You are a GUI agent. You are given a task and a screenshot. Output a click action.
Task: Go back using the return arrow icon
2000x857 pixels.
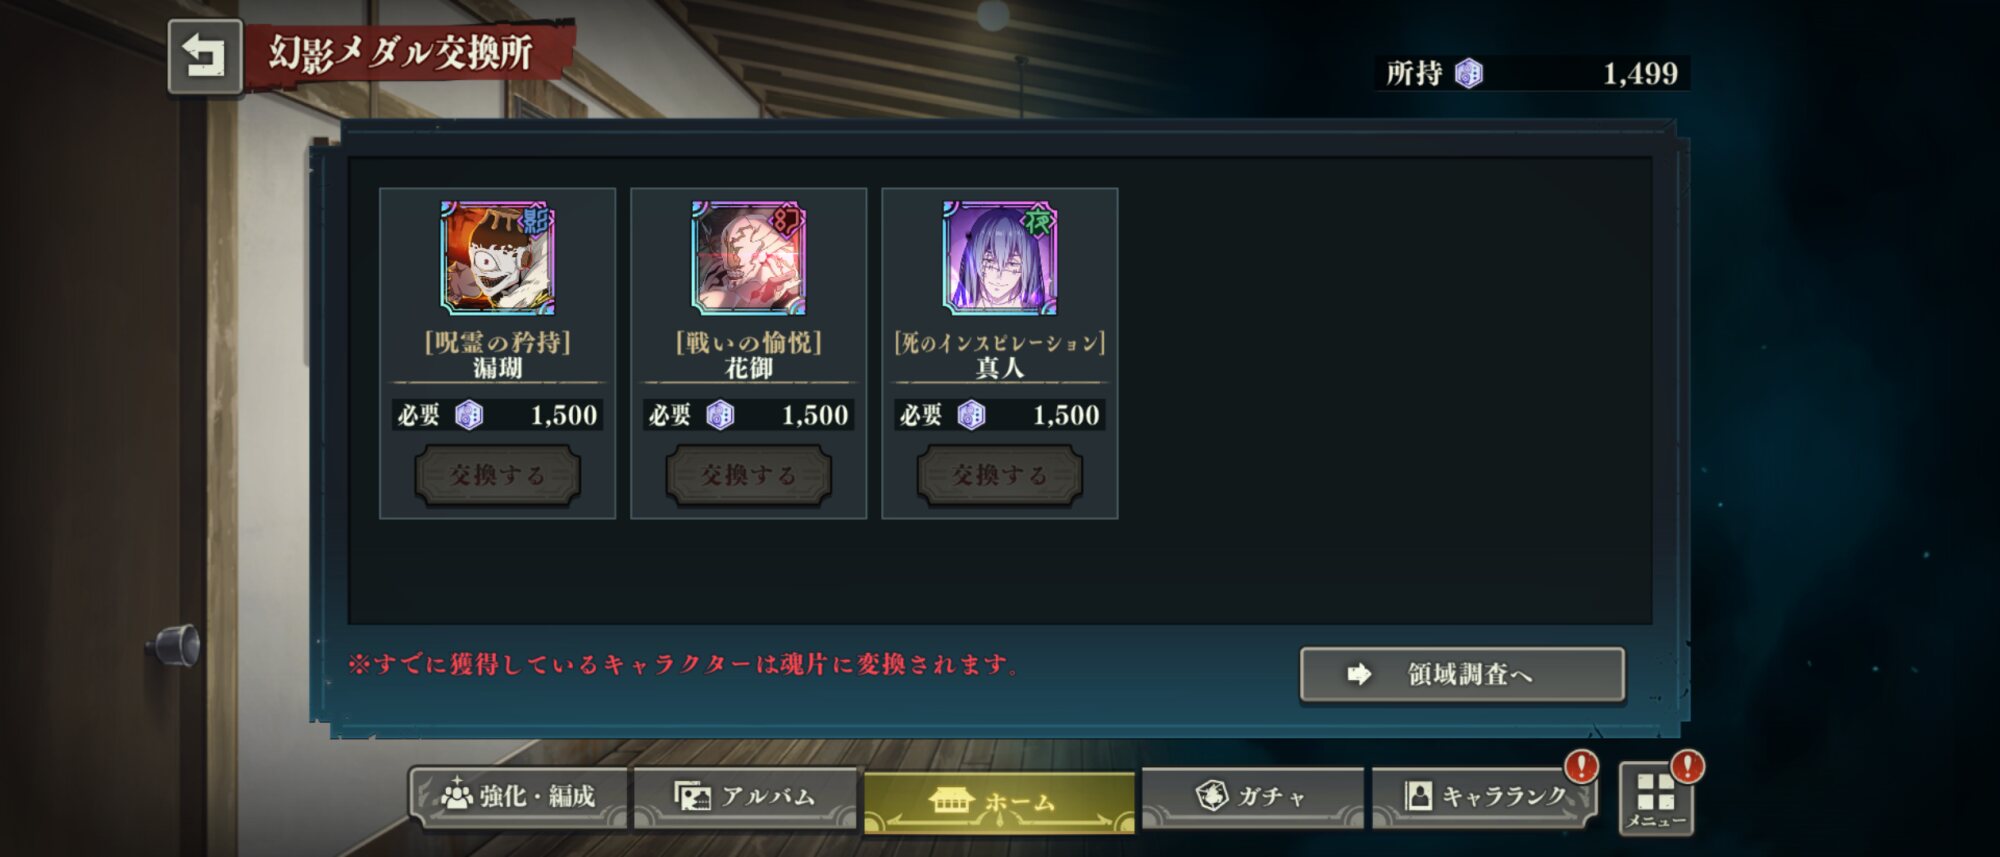click(205, 57)
